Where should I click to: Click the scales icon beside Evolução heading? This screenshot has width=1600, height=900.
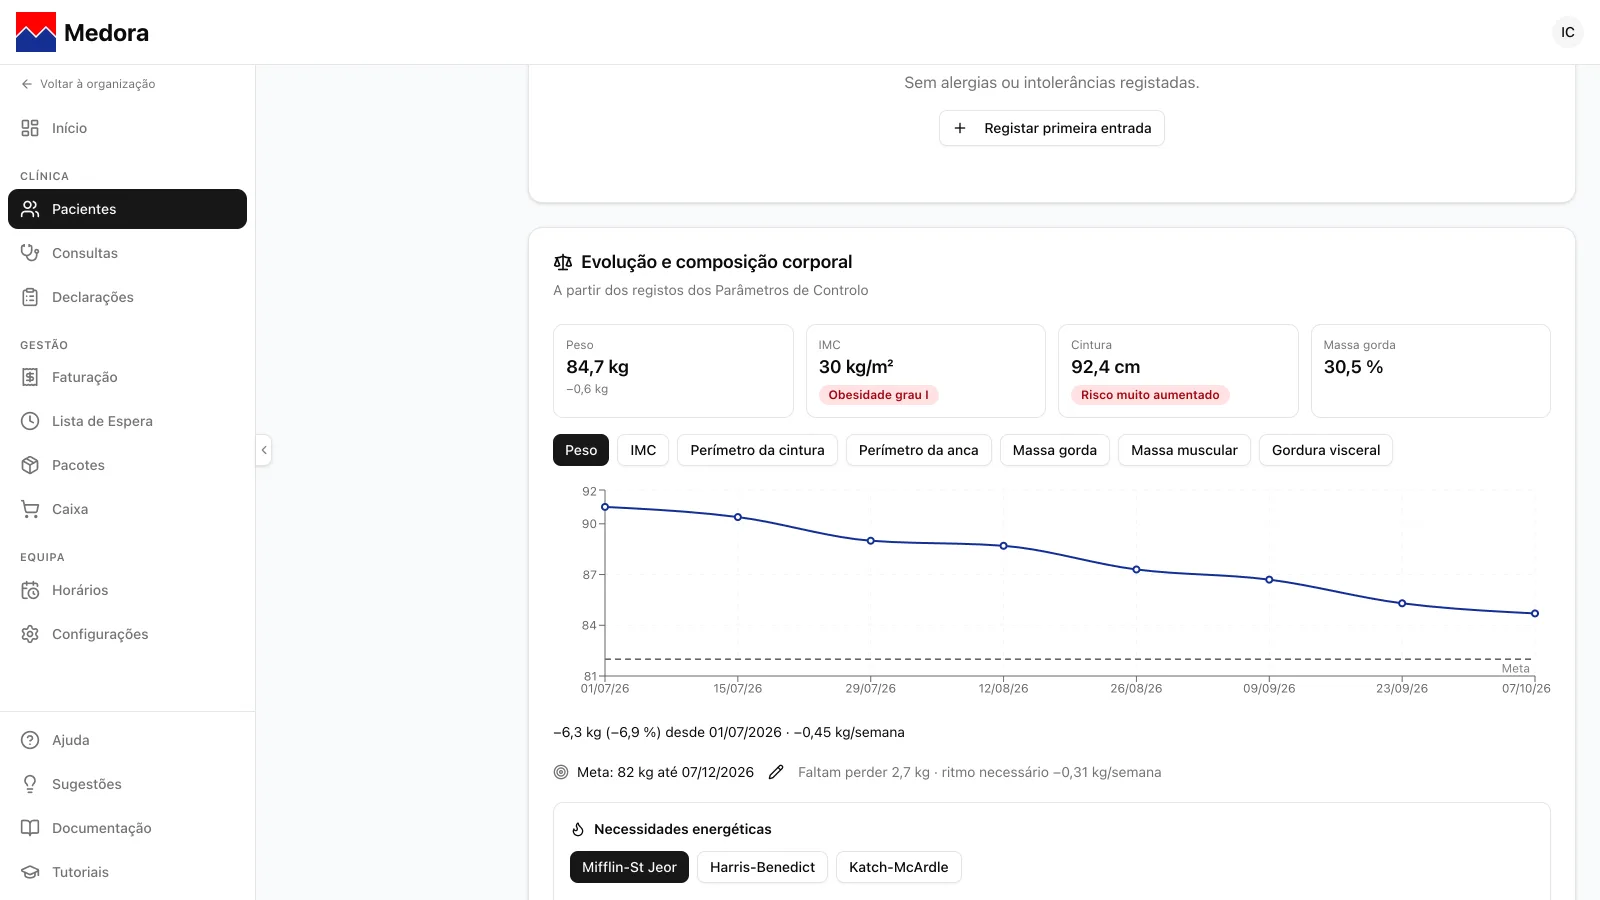pos(563,262)
